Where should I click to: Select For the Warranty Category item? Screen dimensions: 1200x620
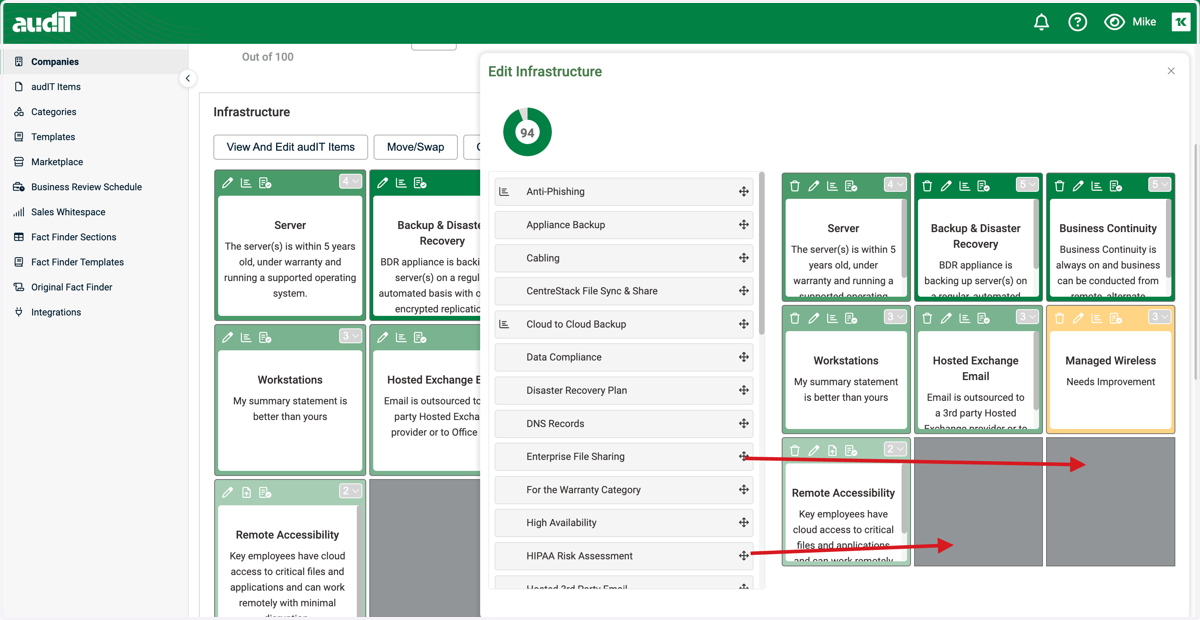(x=624, y=490)
